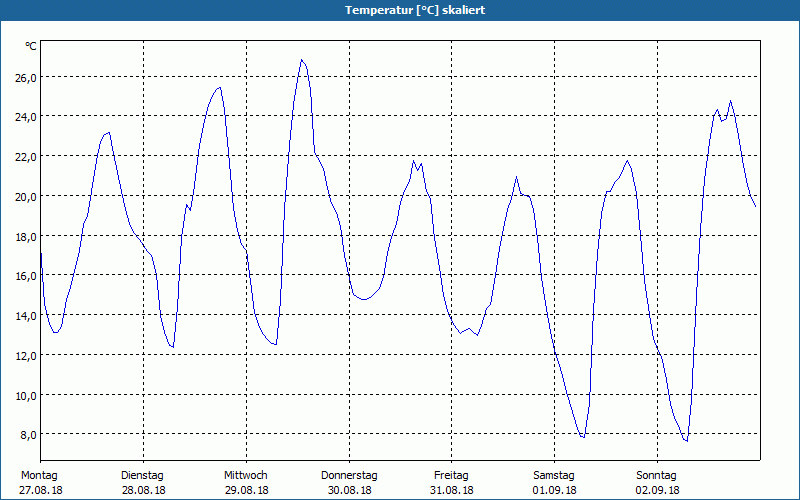Click the curve's end point on Sunday evening

(x=755, y=206)
